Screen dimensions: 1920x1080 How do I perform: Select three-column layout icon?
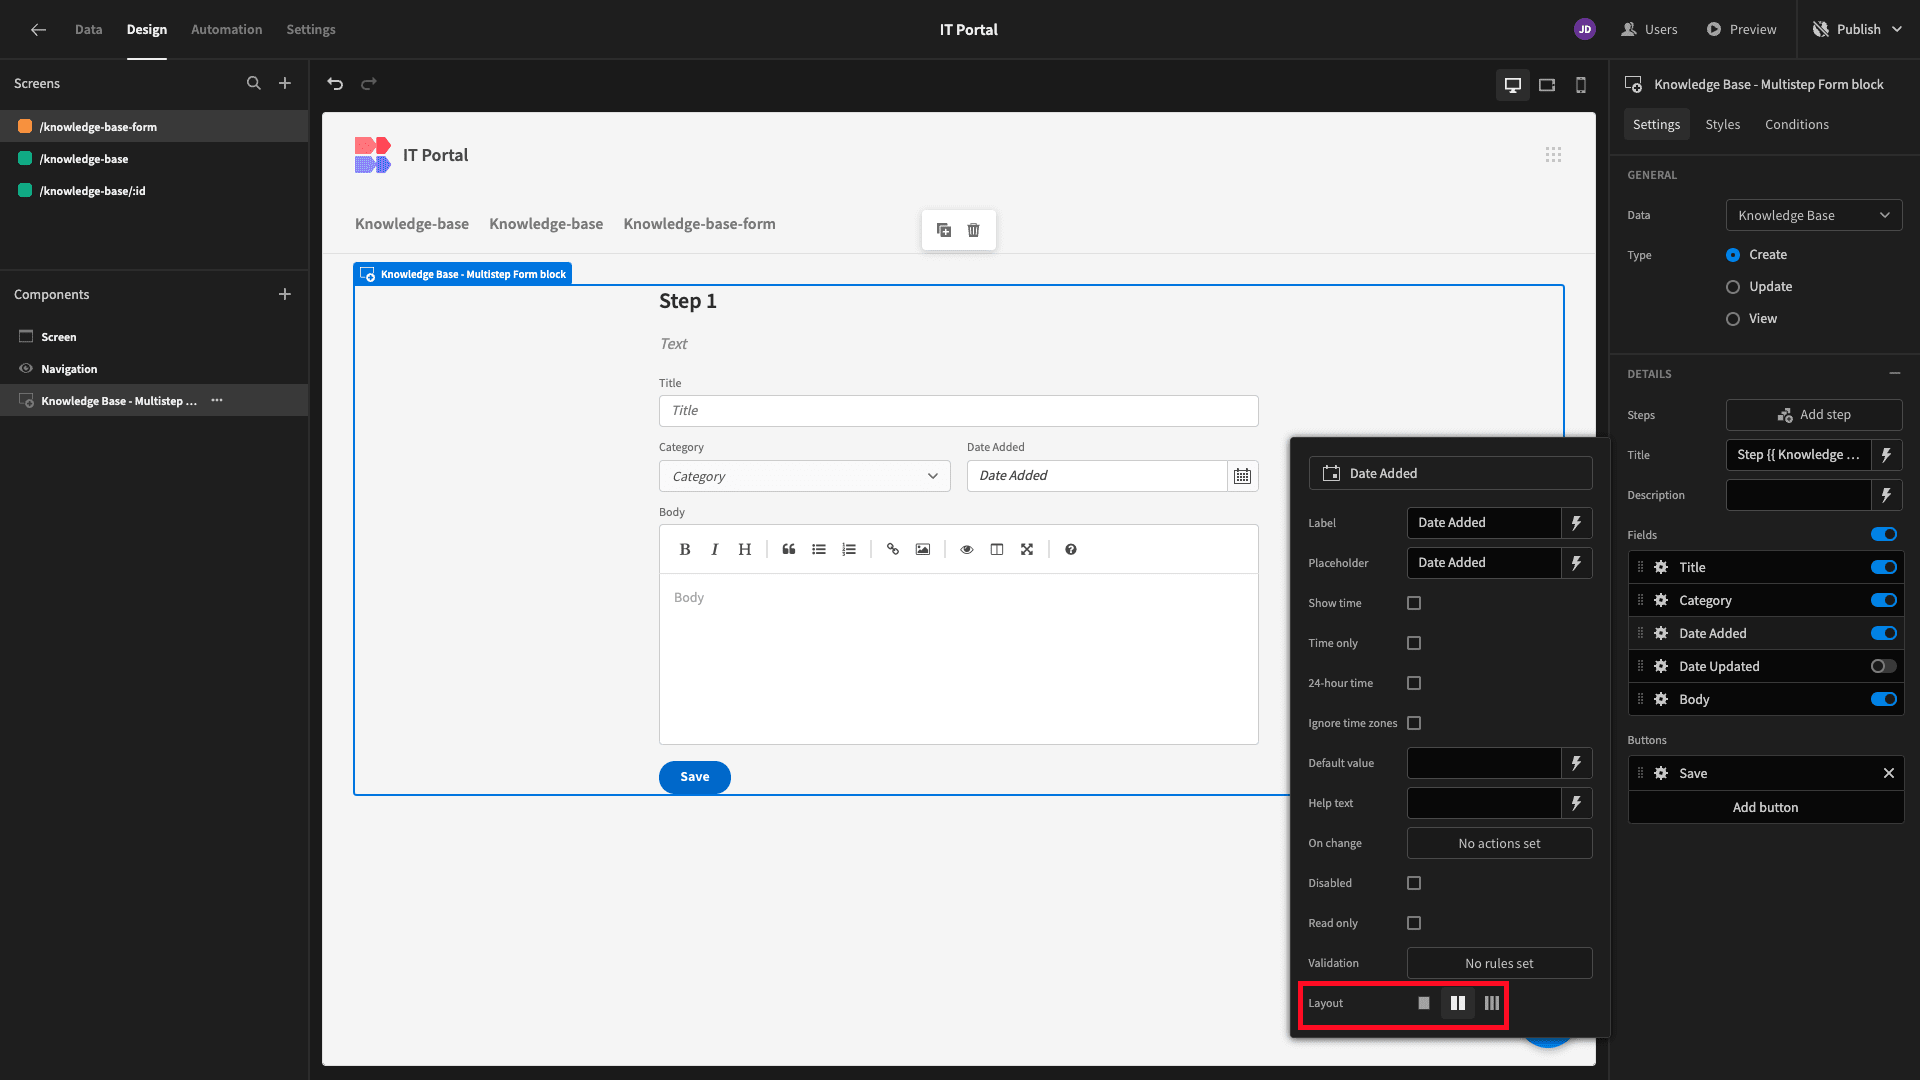tap(1492, 1003)
